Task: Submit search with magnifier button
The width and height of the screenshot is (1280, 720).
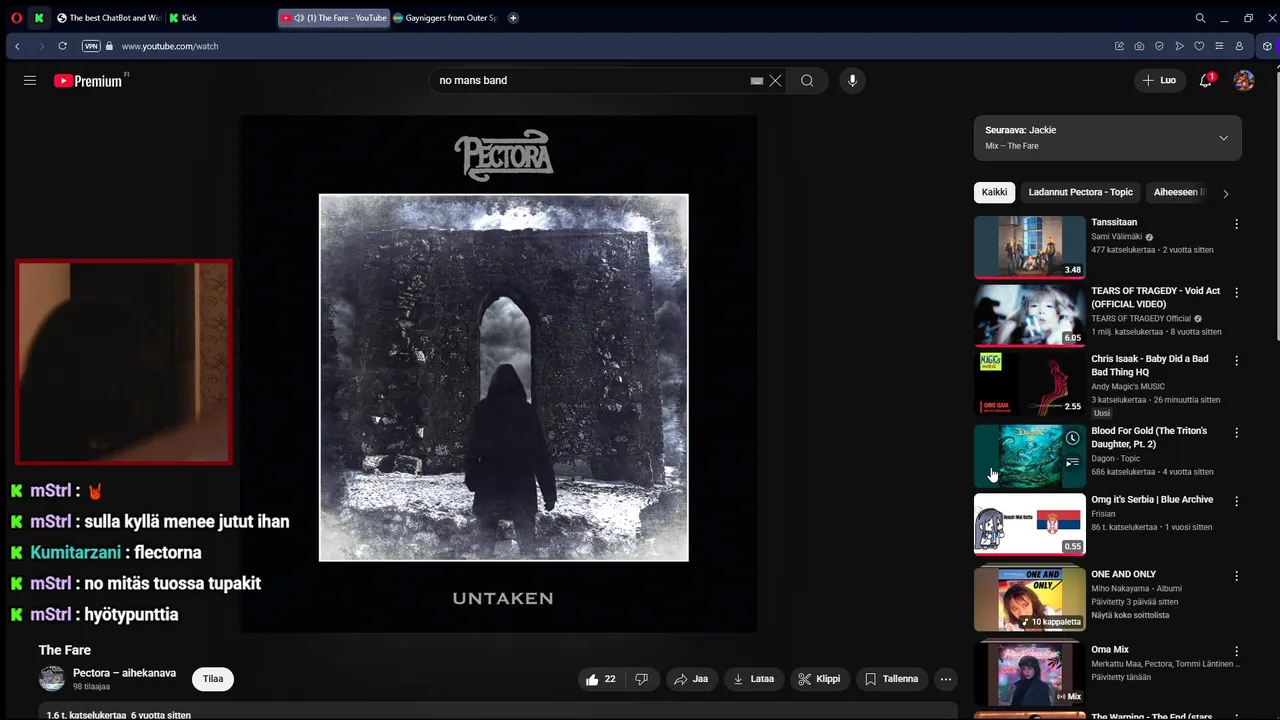Action: [x=807, y=81]
